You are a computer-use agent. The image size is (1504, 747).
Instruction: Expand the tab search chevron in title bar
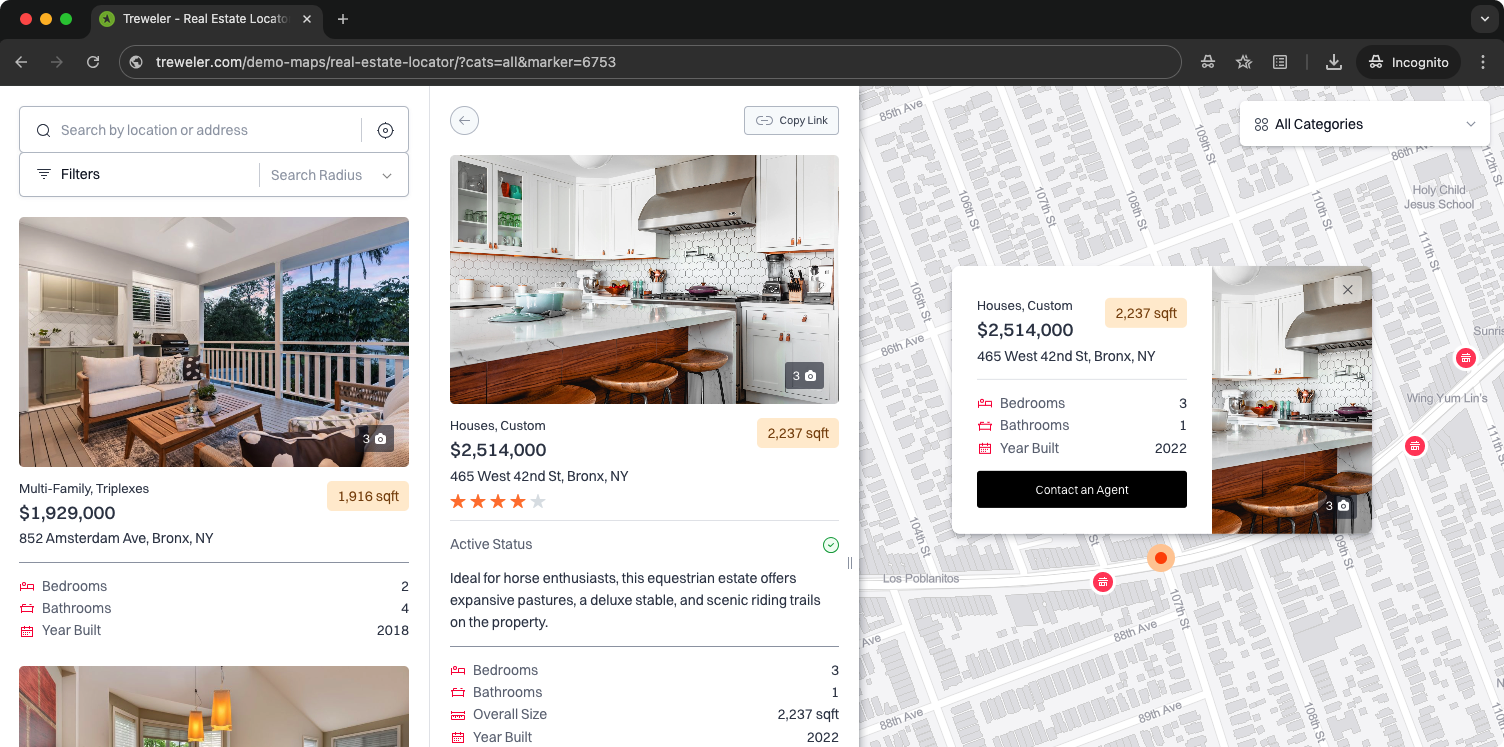coord(1485,19)
